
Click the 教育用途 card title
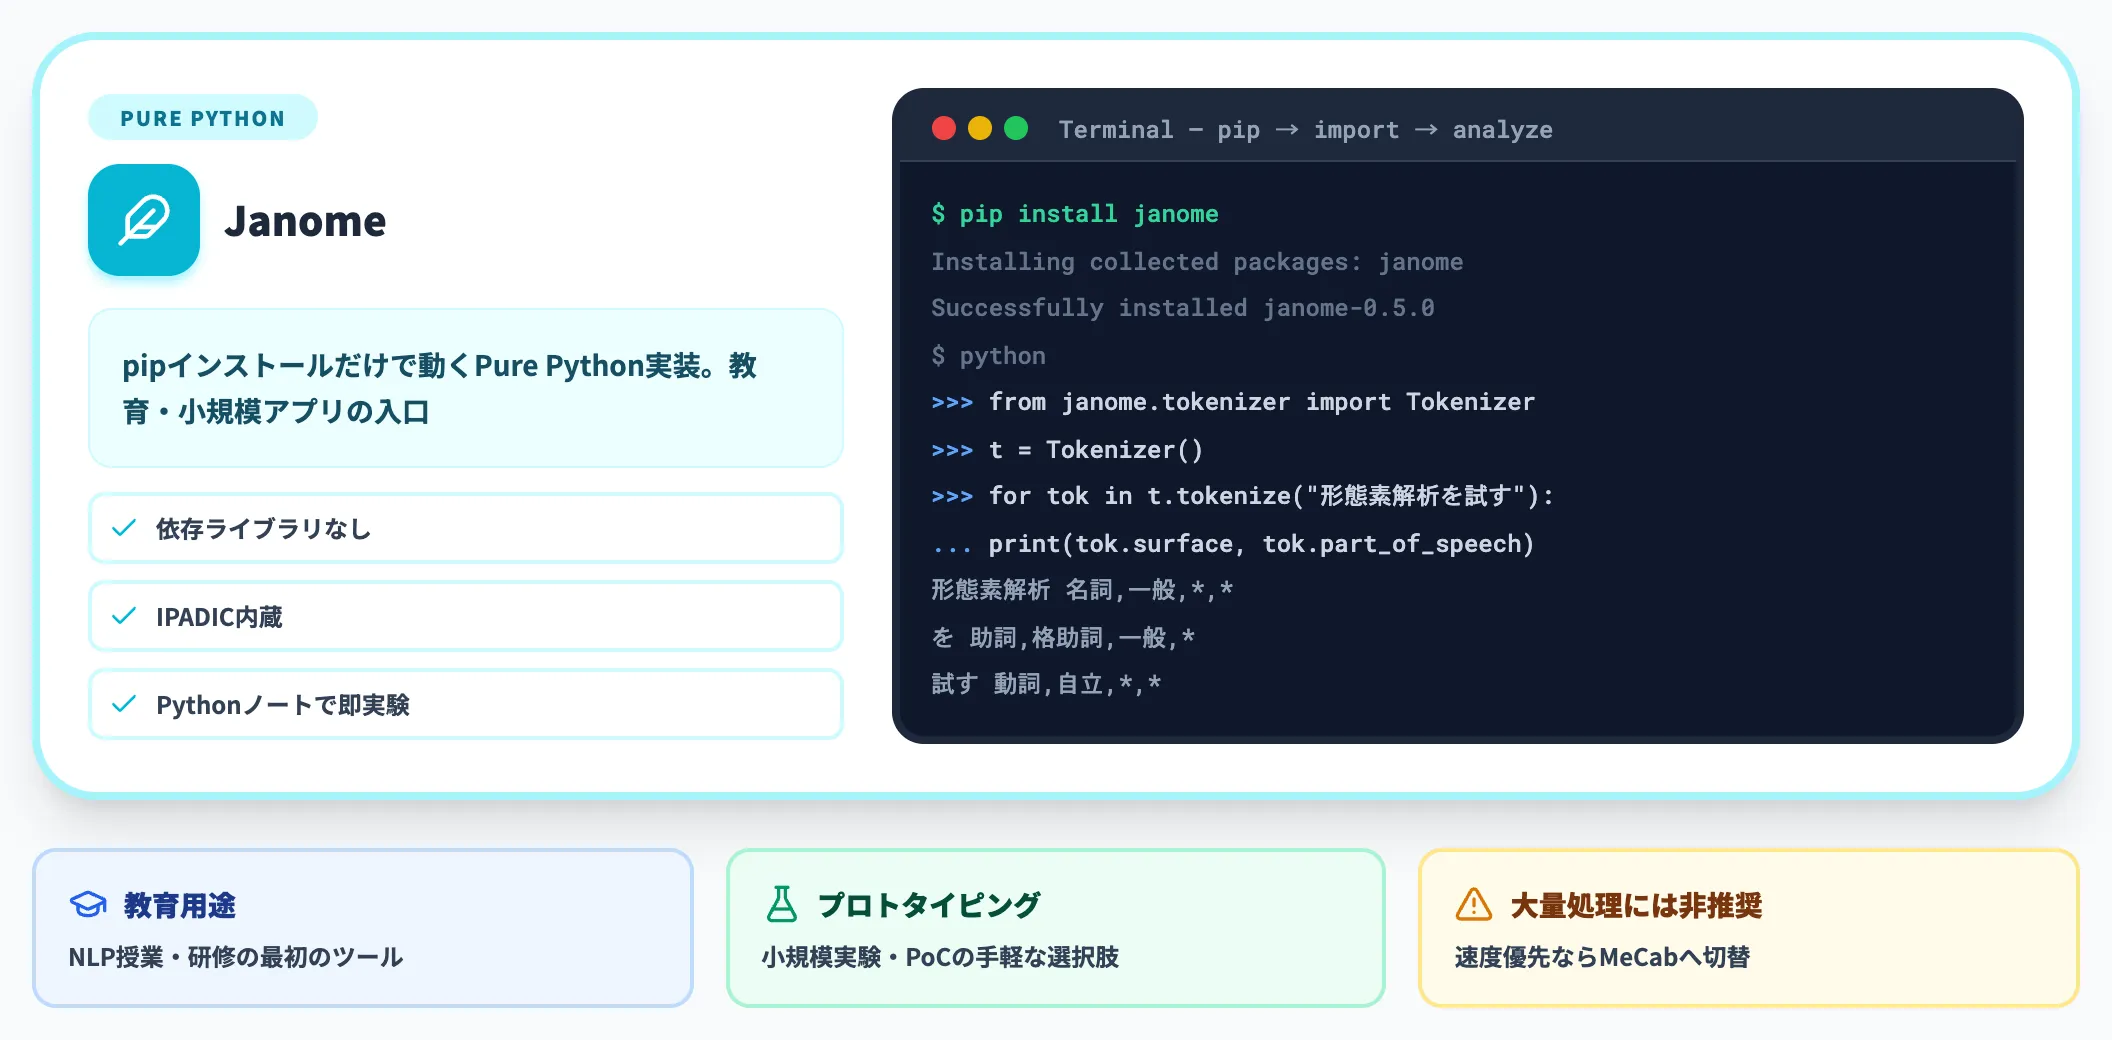click(180, 905)
